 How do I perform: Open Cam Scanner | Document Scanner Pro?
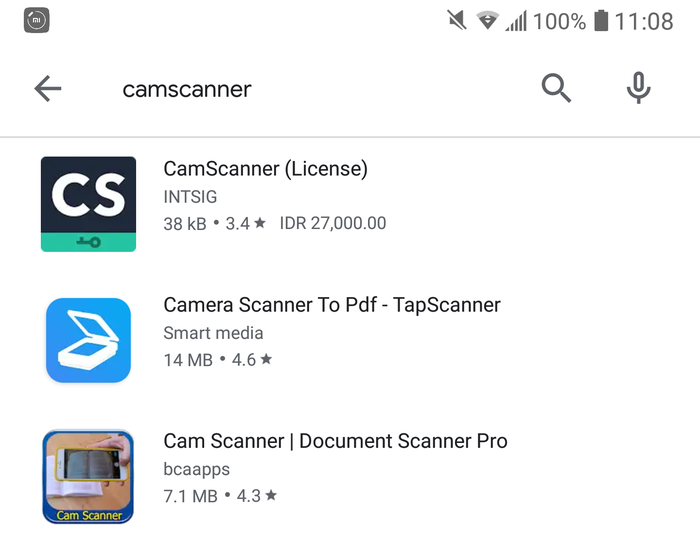tap(335, 441)
